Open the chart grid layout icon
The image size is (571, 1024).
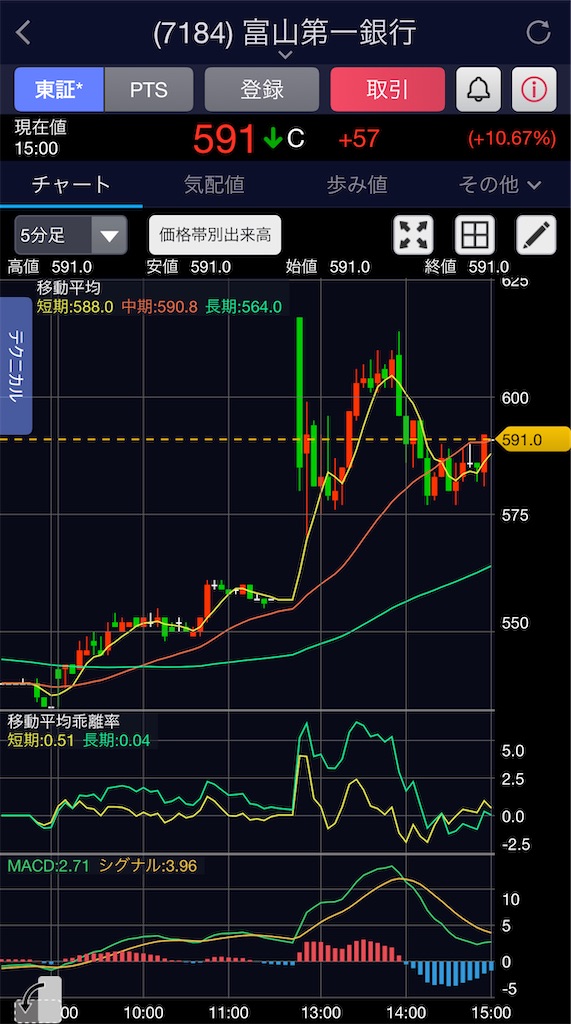pyautogui.click(x=474, y=234)
